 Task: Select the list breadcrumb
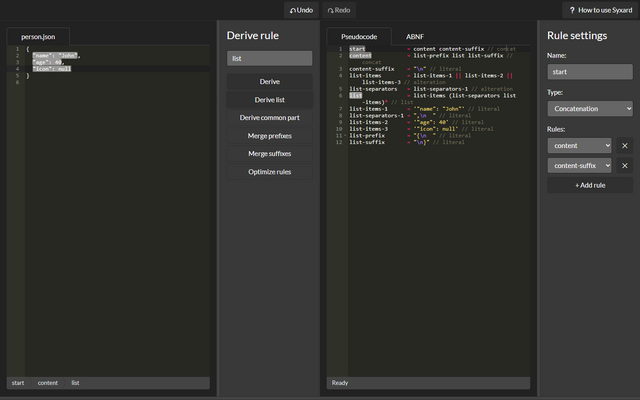(x=76, y=383)
